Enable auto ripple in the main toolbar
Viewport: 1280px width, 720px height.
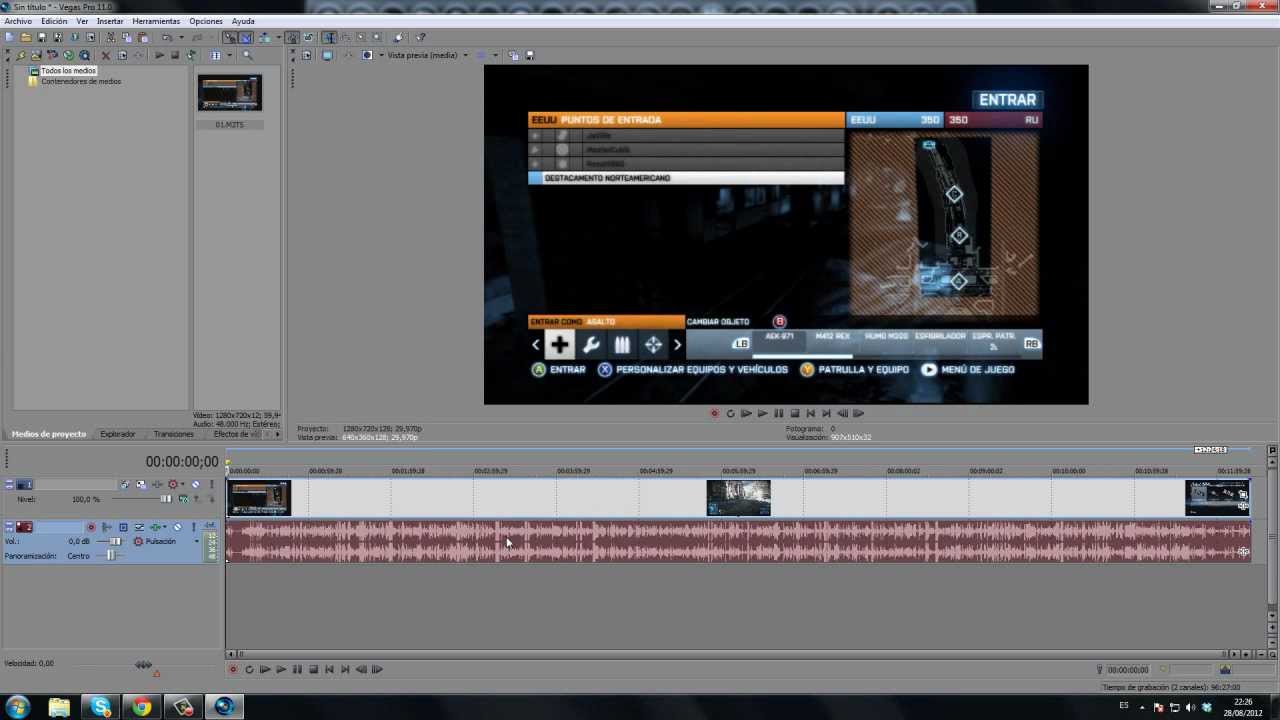[x=265, y=37]
